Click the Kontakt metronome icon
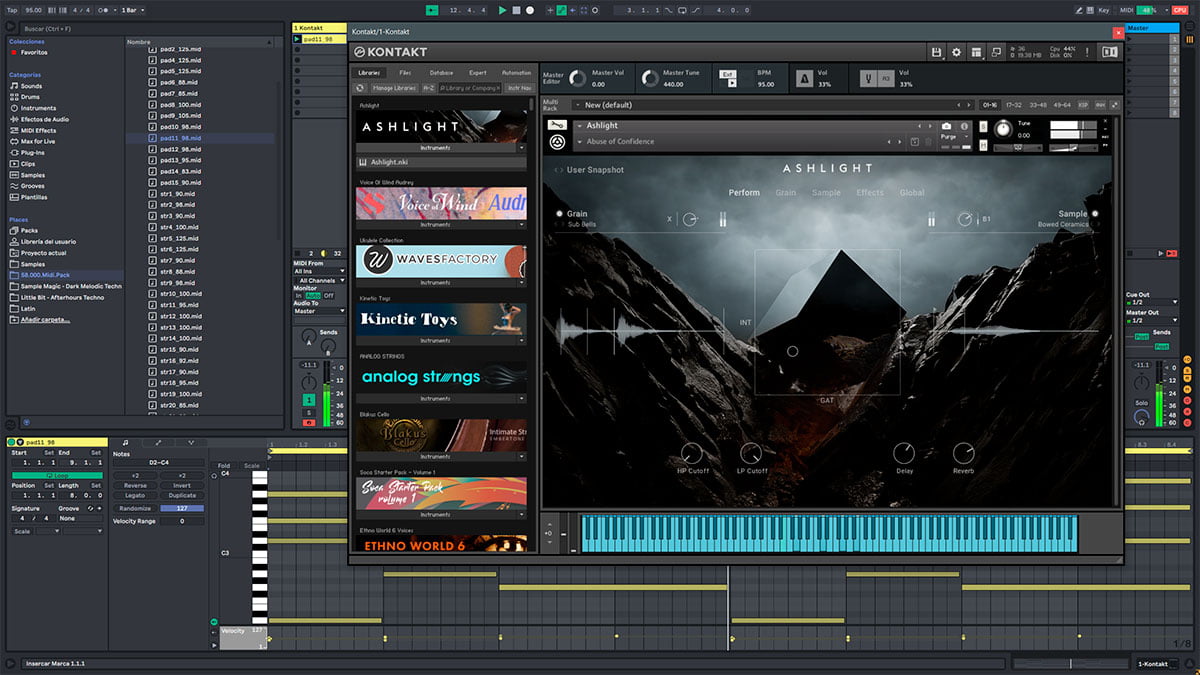1200x675 pixels. pyautogui.click(x=804, y=78)
